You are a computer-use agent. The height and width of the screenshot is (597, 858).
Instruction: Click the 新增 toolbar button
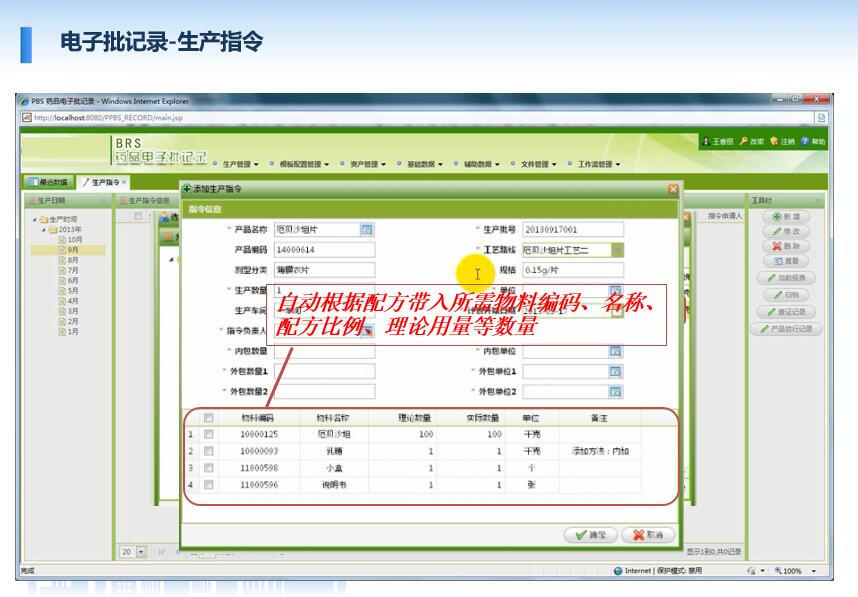(786, 217)
